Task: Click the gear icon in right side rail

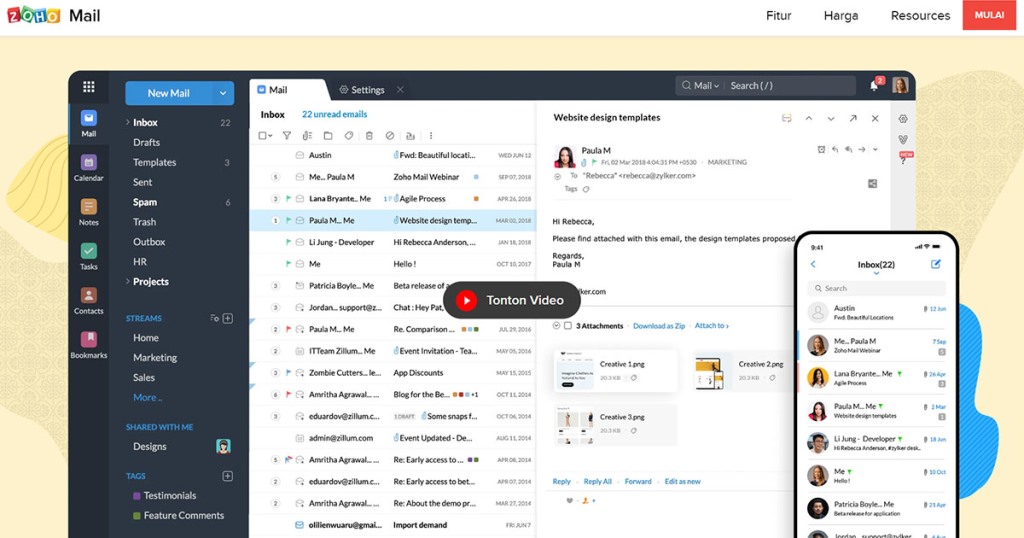Action: pyautogui.click(x=903, y=119)
